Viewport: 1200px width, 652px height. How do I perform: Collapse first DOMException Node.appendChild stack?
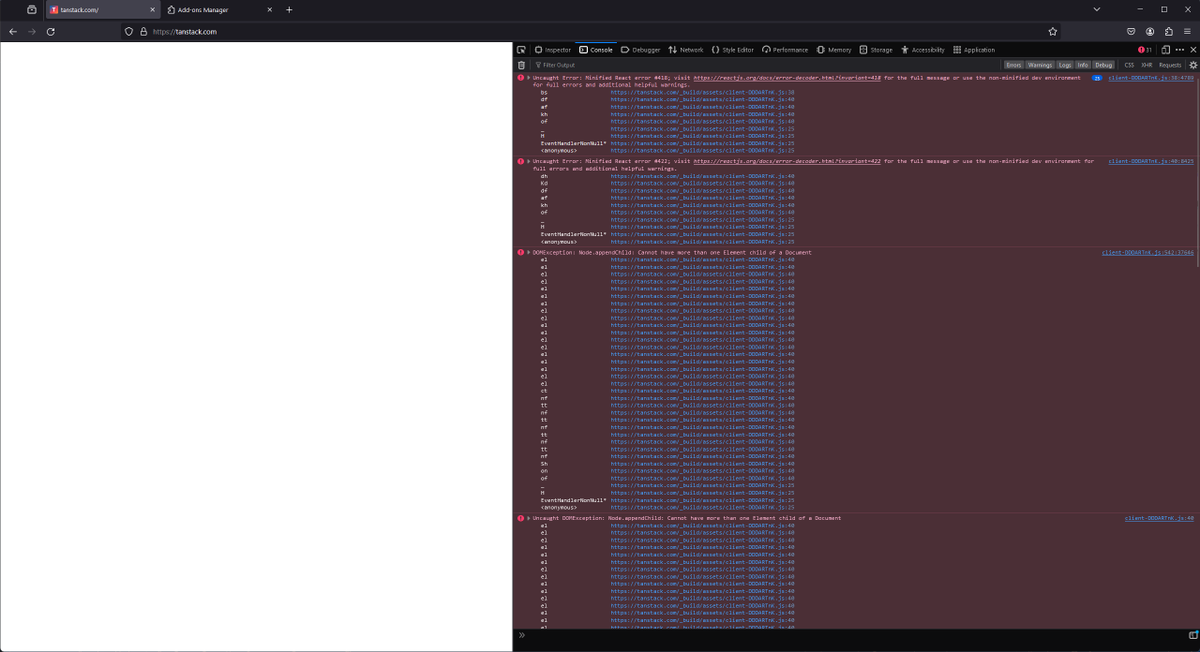pyautogui.click(x=528, y=253)
